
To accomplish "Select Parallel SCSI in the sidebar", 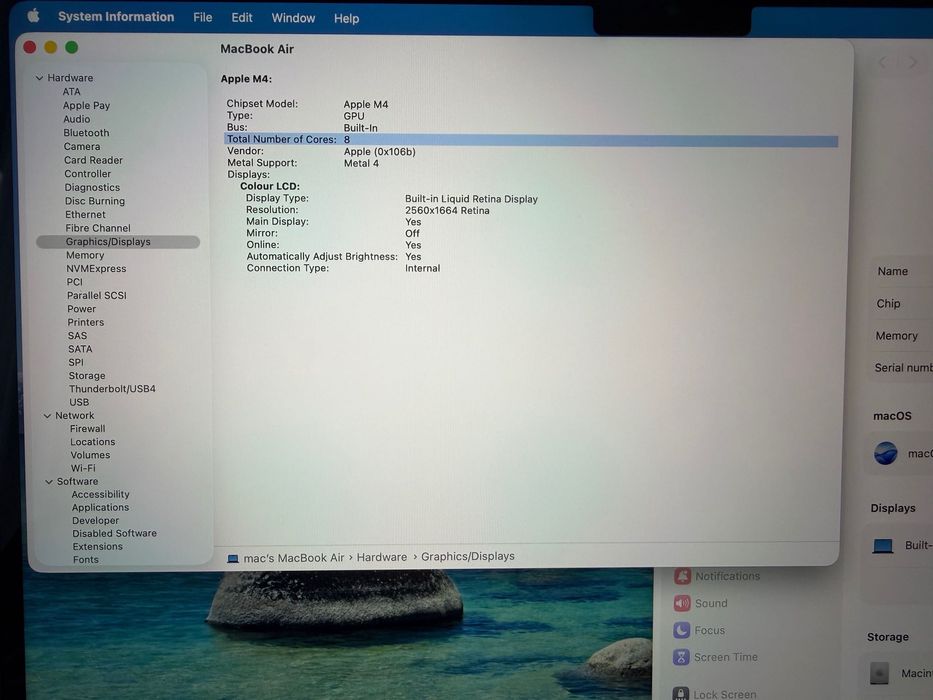I will tap(96, 295).
